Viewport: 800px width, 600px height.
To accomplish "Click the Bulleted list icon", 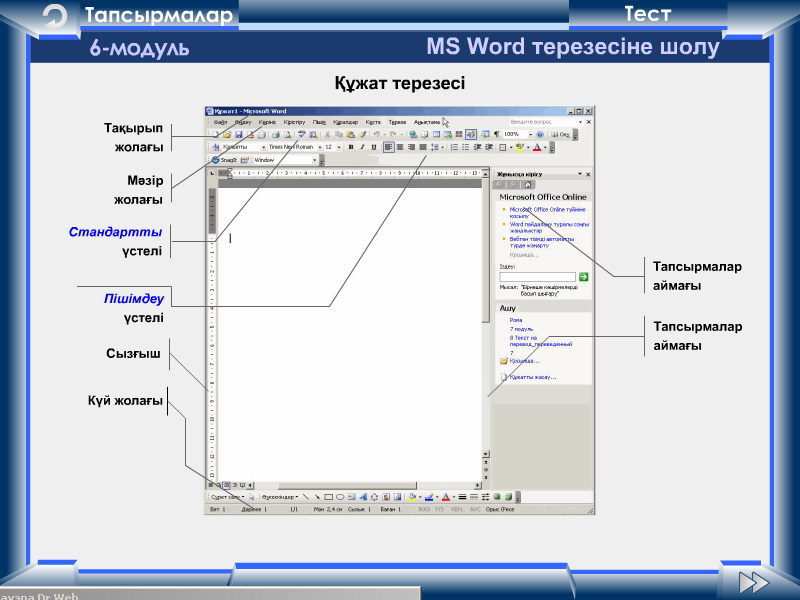I will pos(465,147).
